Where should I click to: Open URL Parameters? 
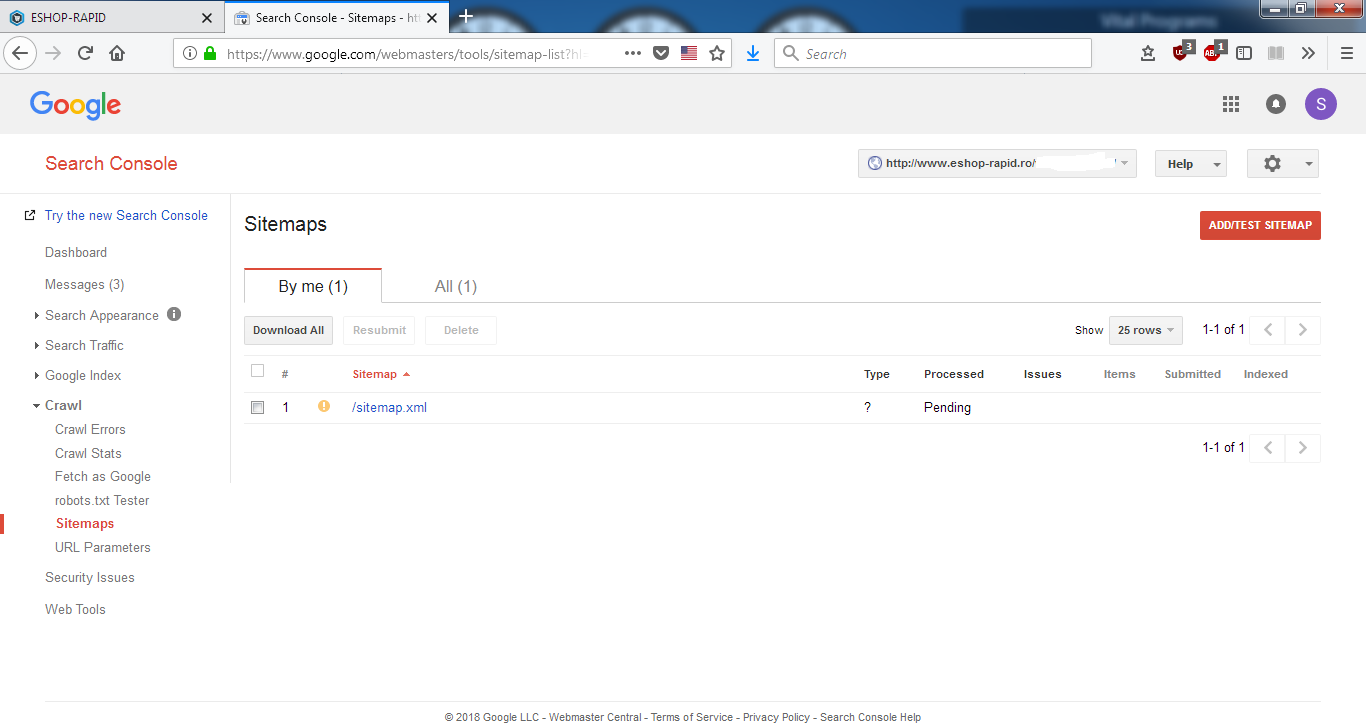pos(103,547)
